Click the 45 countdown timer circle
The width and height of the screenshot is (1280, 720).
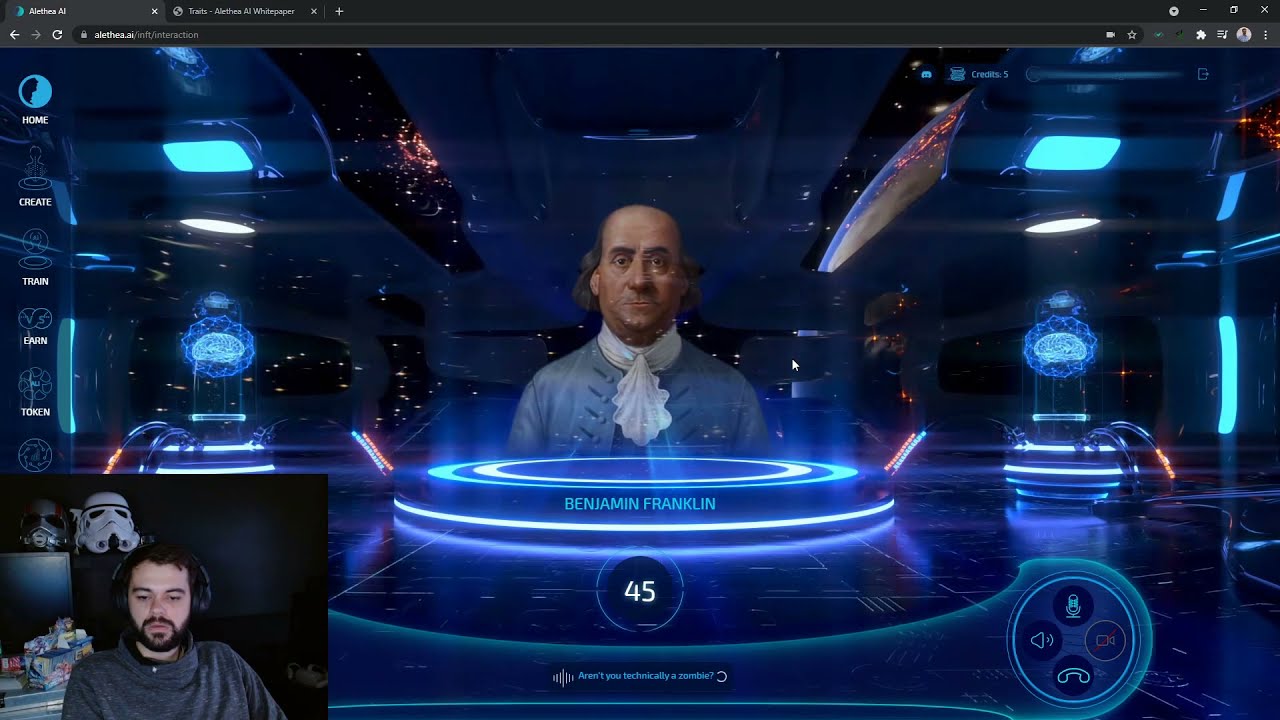pos(640,591)
